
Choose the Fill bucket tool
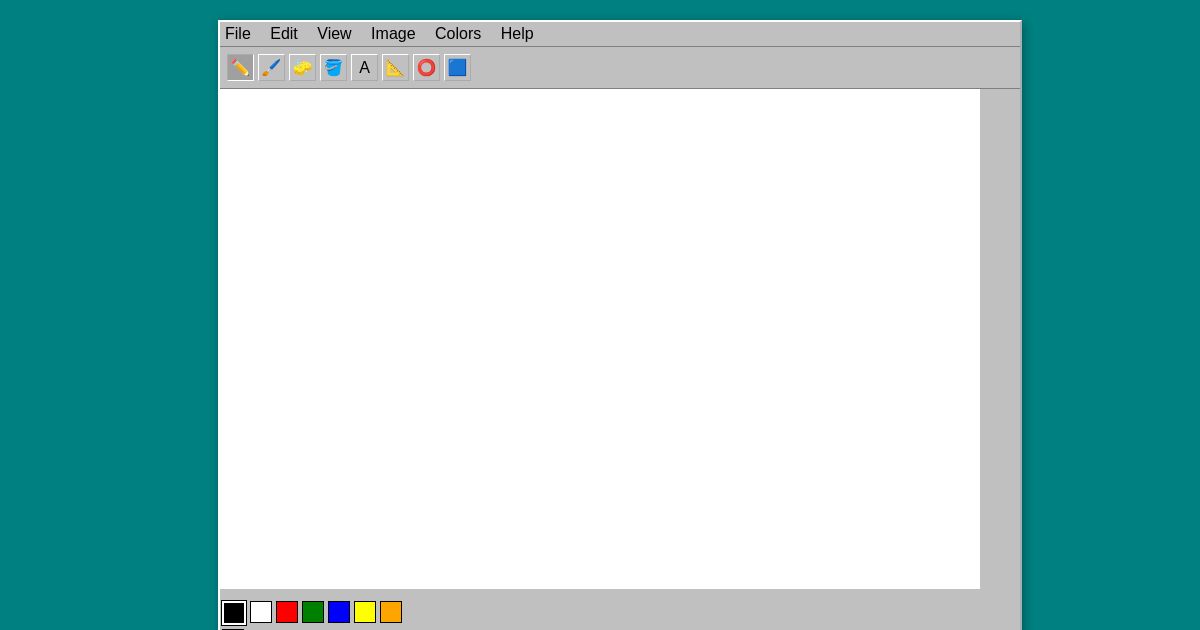[x=333, y=67]
